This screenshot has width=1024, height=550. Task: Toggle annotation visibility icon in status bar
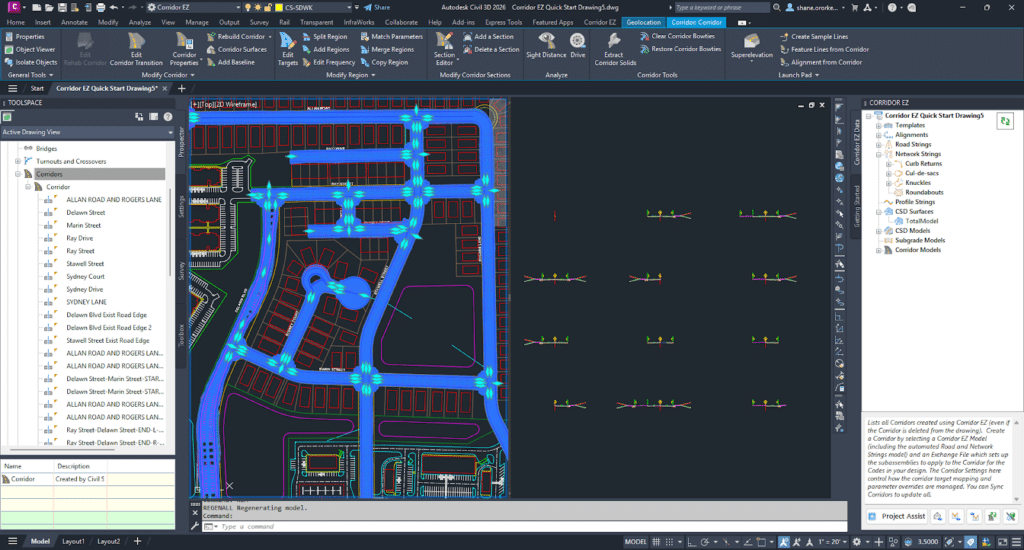click(x=784, y=542)
